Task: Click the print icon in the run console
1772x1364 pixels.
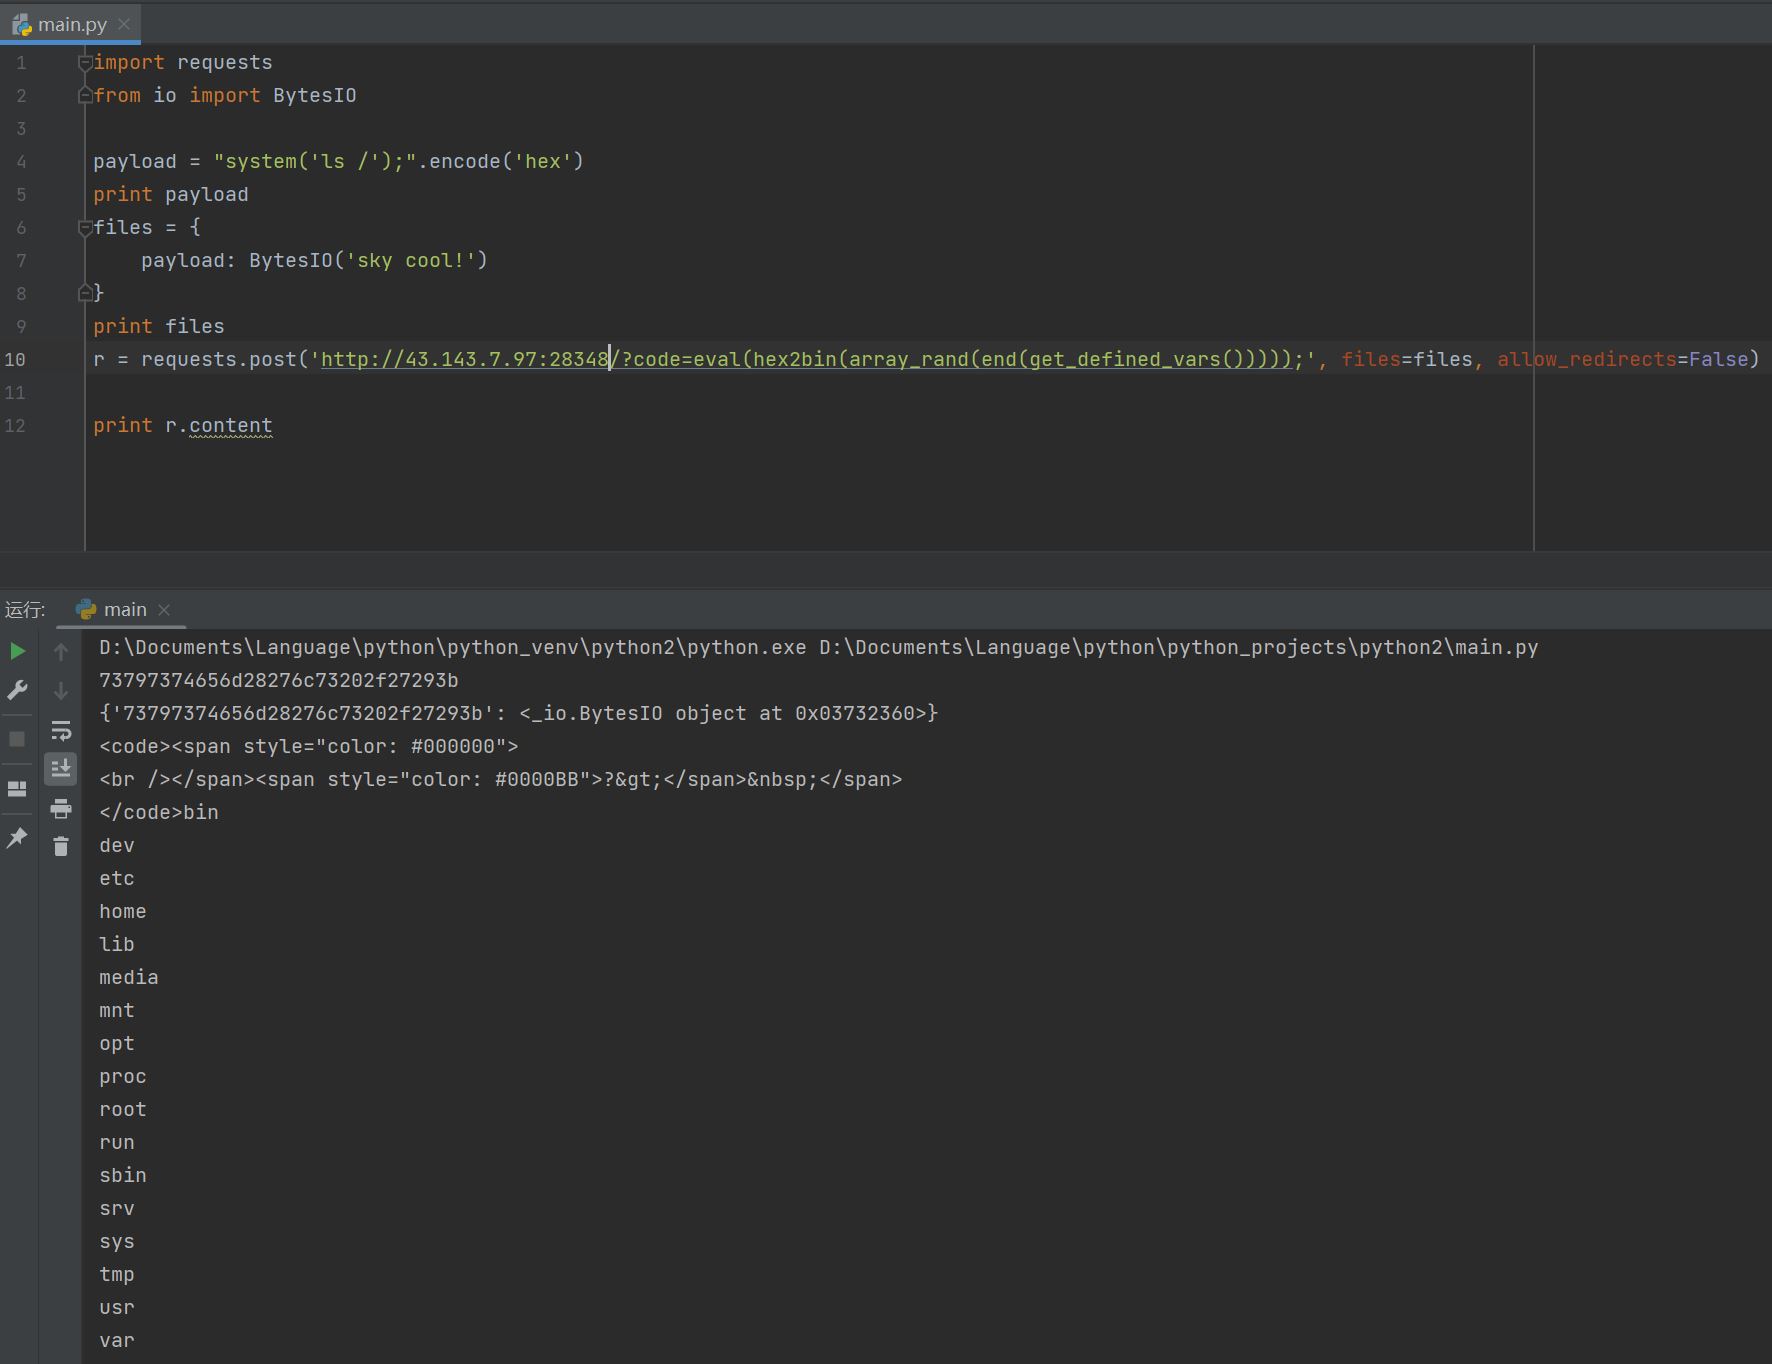Action: pyautogui.click(x=61, y=808)
